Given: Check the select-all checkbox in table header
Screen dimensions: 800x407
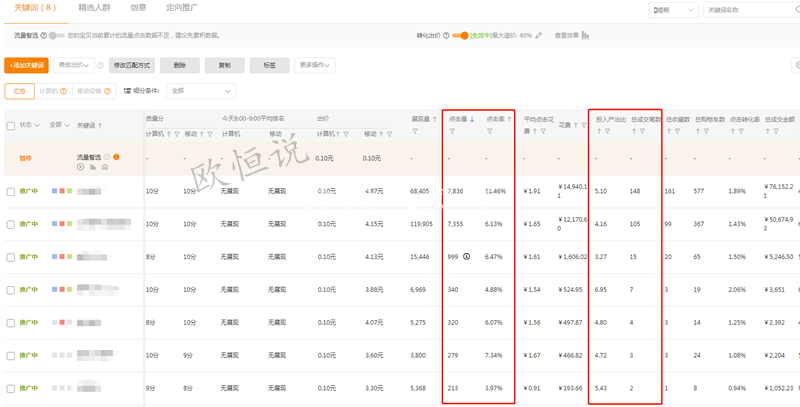Looking at the screenshot, I should (11, 126).
